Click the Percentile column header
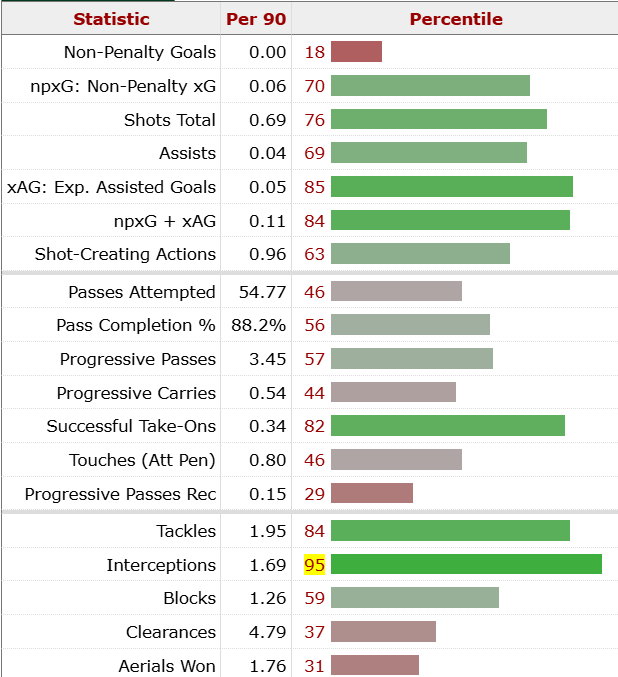Viewport: 618px width, 677px height. click(x=456, y=19)
